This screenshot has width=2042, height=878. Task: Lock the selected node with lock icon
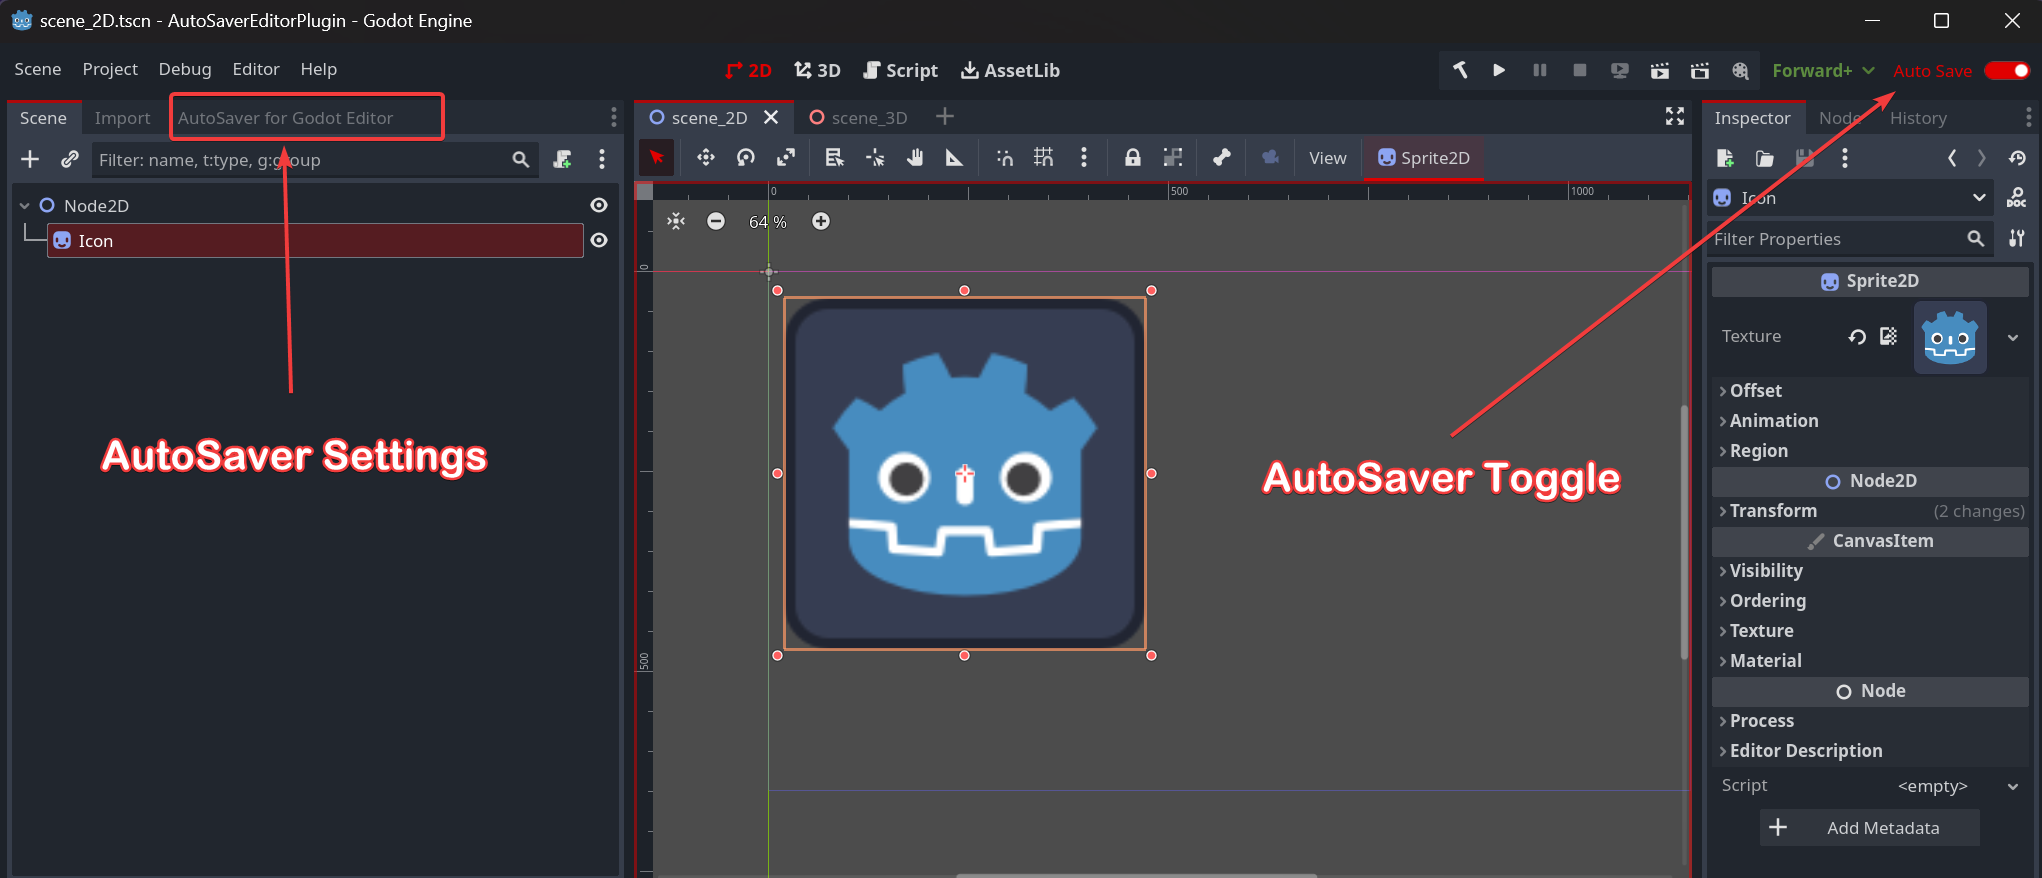tap(1132, 158)
